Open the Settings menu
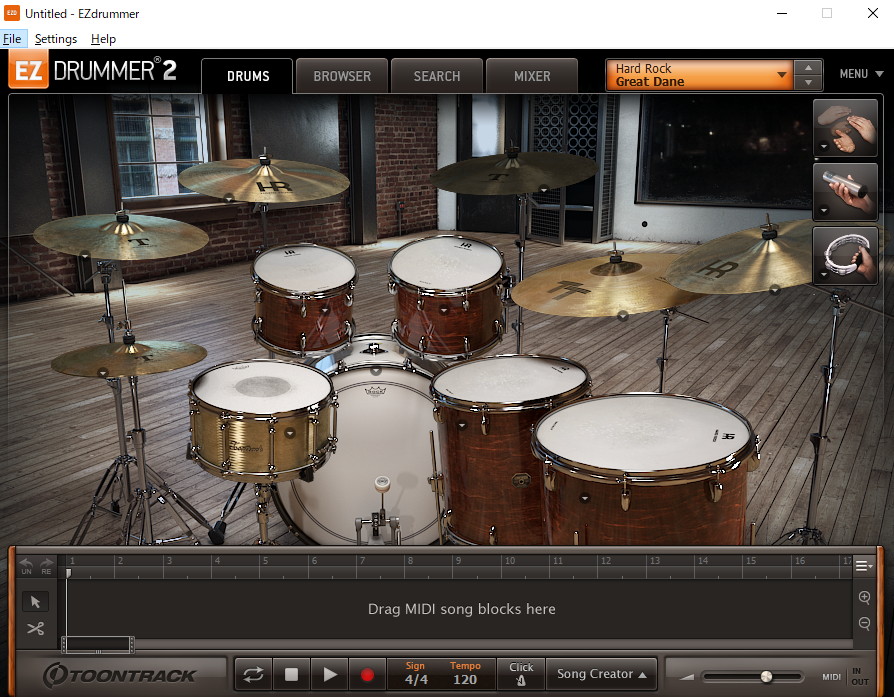 56,39
